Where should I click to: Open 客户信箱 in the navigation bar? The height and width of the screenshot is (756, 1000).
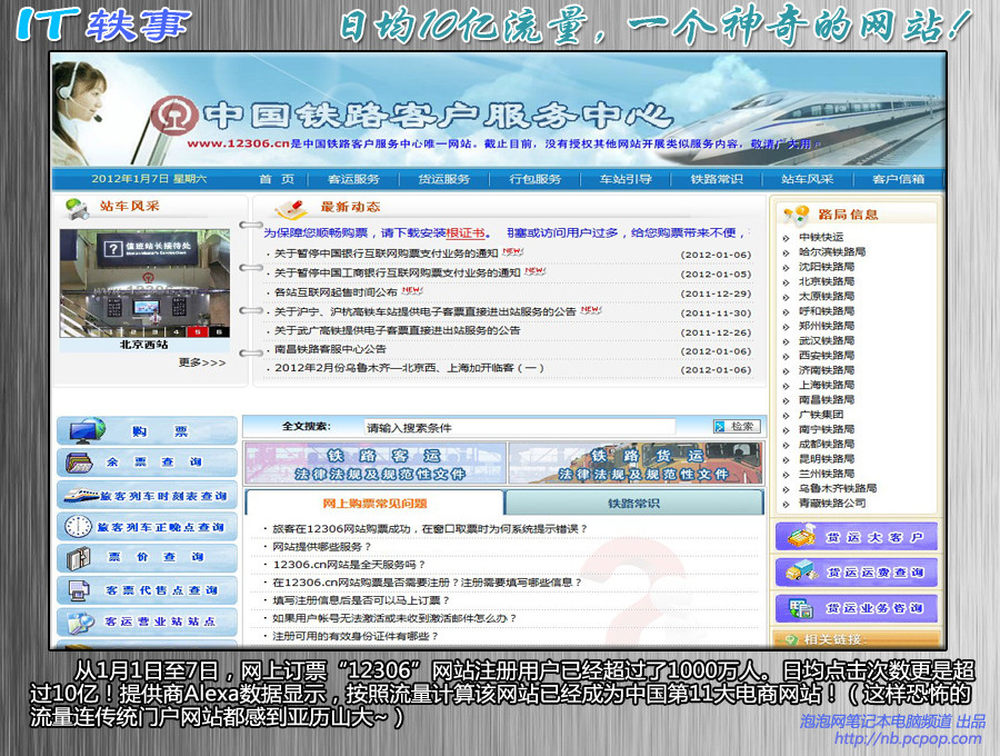899,179
